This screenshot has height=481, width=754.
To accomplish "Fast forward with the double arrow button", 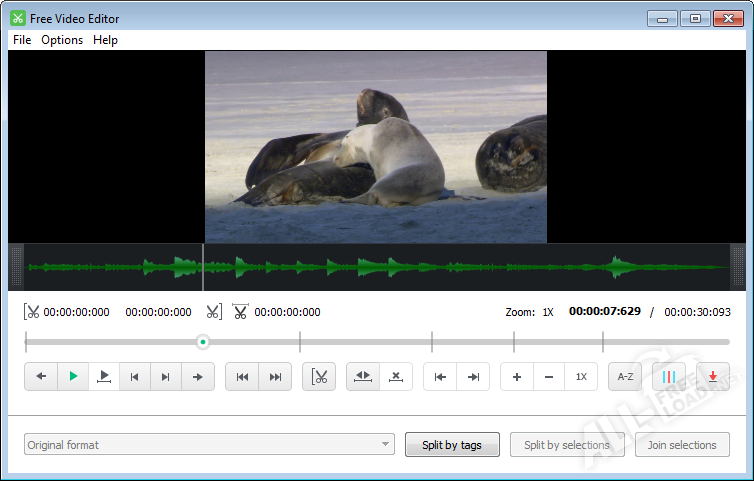I will [274, 377].
